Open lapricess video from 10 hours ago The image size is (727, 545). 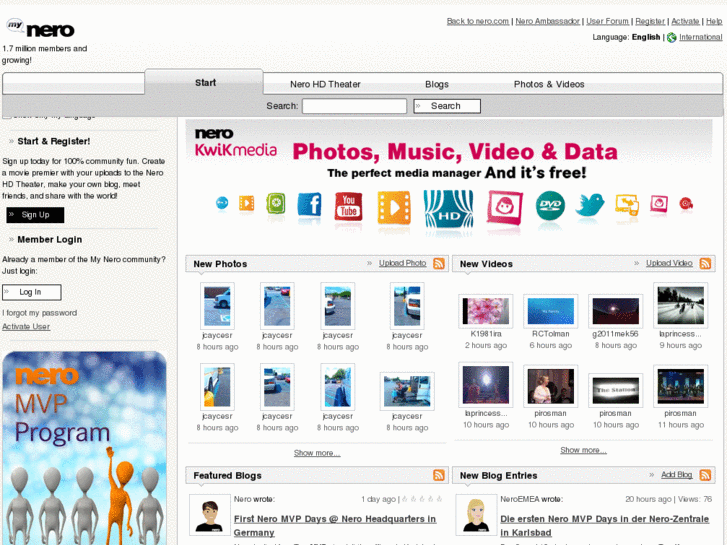[x=485, y=385]
